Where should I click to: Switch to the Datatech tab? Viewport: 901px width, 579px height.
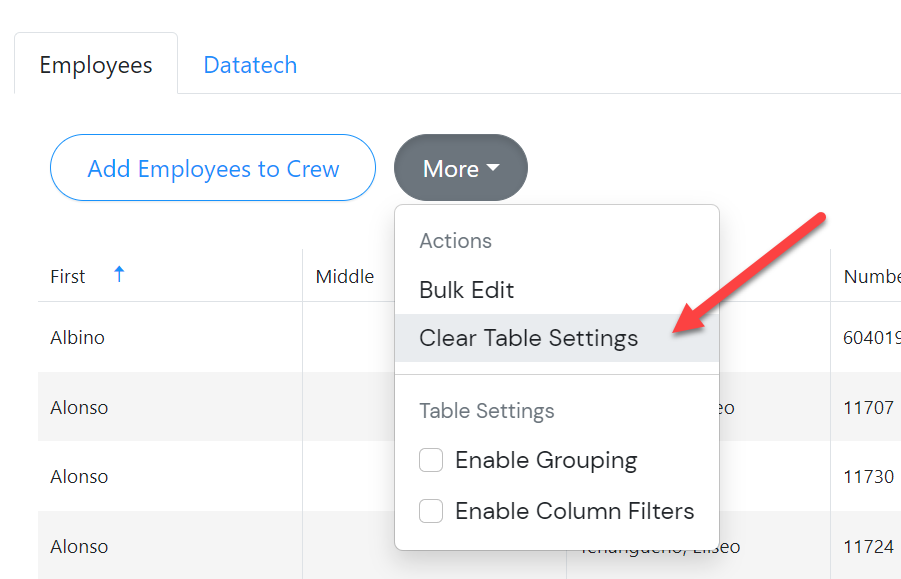click(x=250, y=65)
